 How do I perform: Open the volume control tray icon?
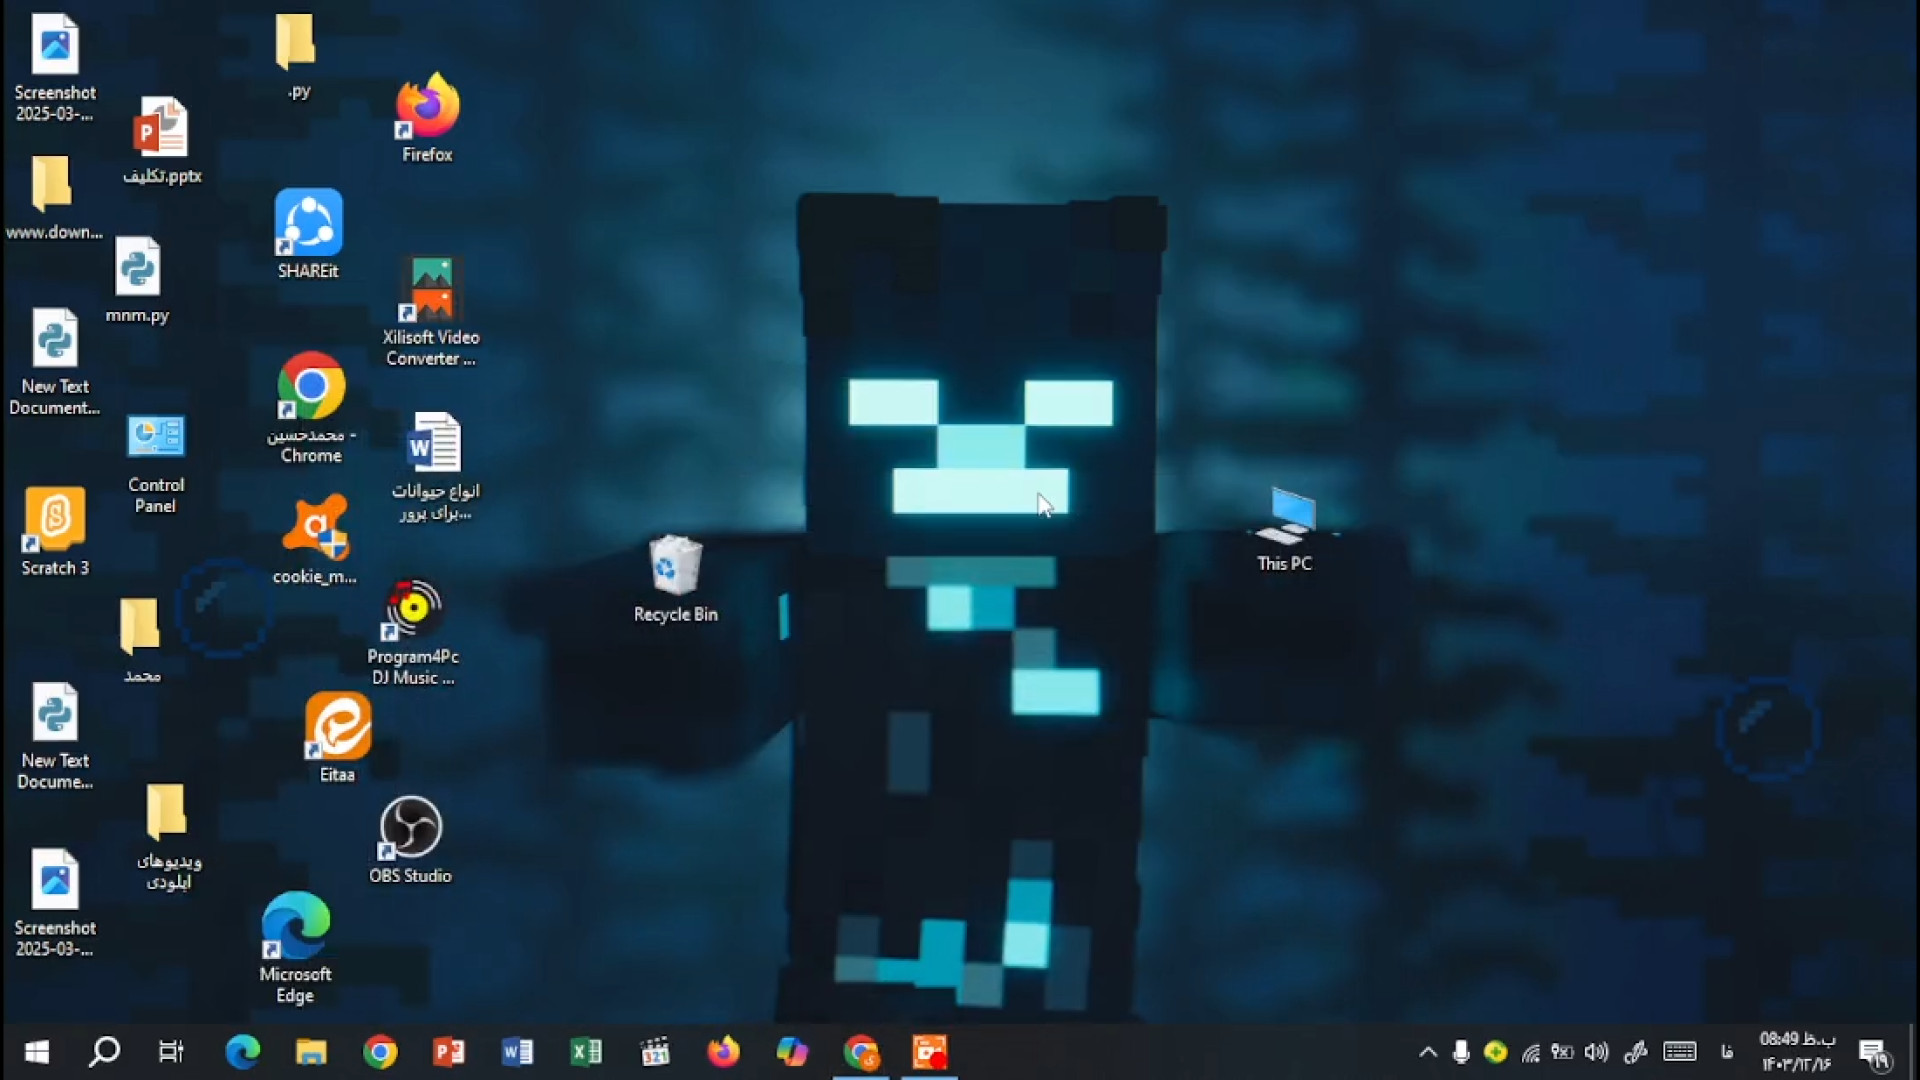(x=1597, y=1052)
